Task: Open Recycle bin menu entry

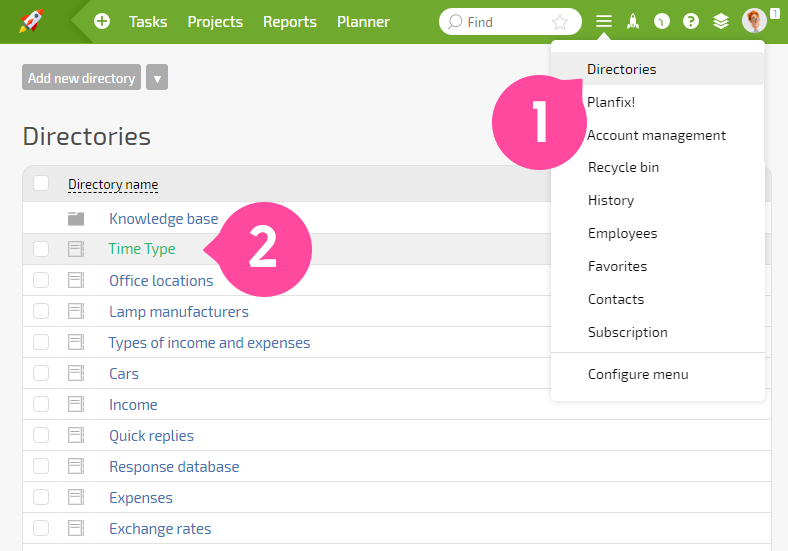Action: point(623,167)
